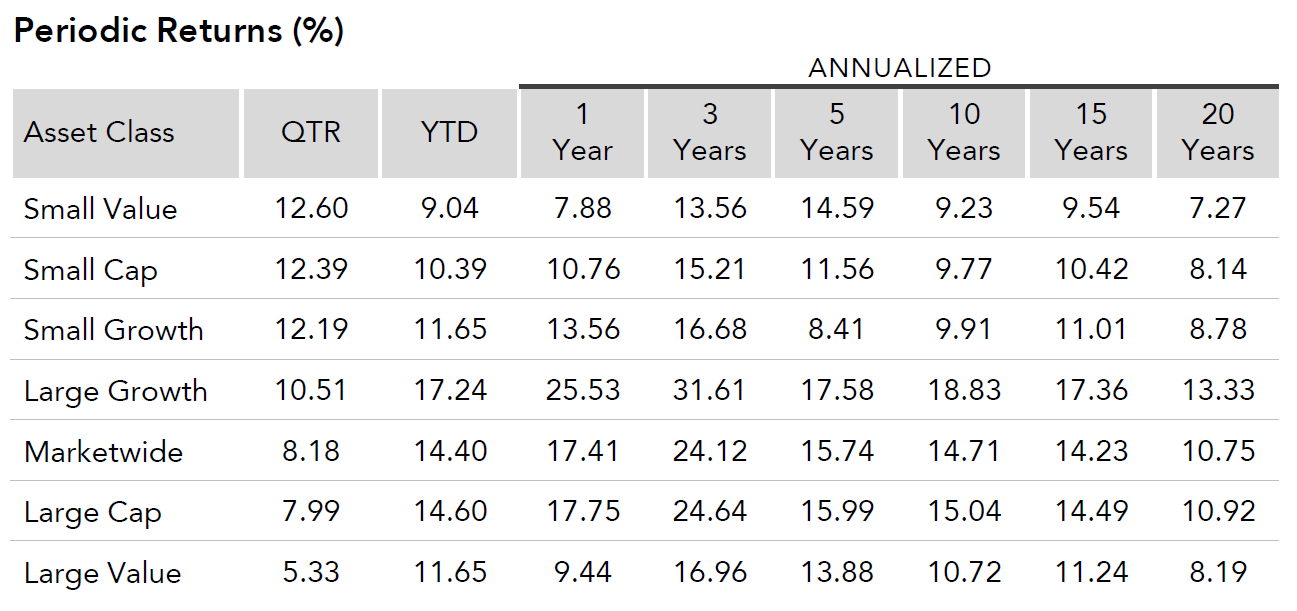Click the YTD column header
Image resolution: width=1297 pixels, height=611 pixels.
click(x=449, y=132)
